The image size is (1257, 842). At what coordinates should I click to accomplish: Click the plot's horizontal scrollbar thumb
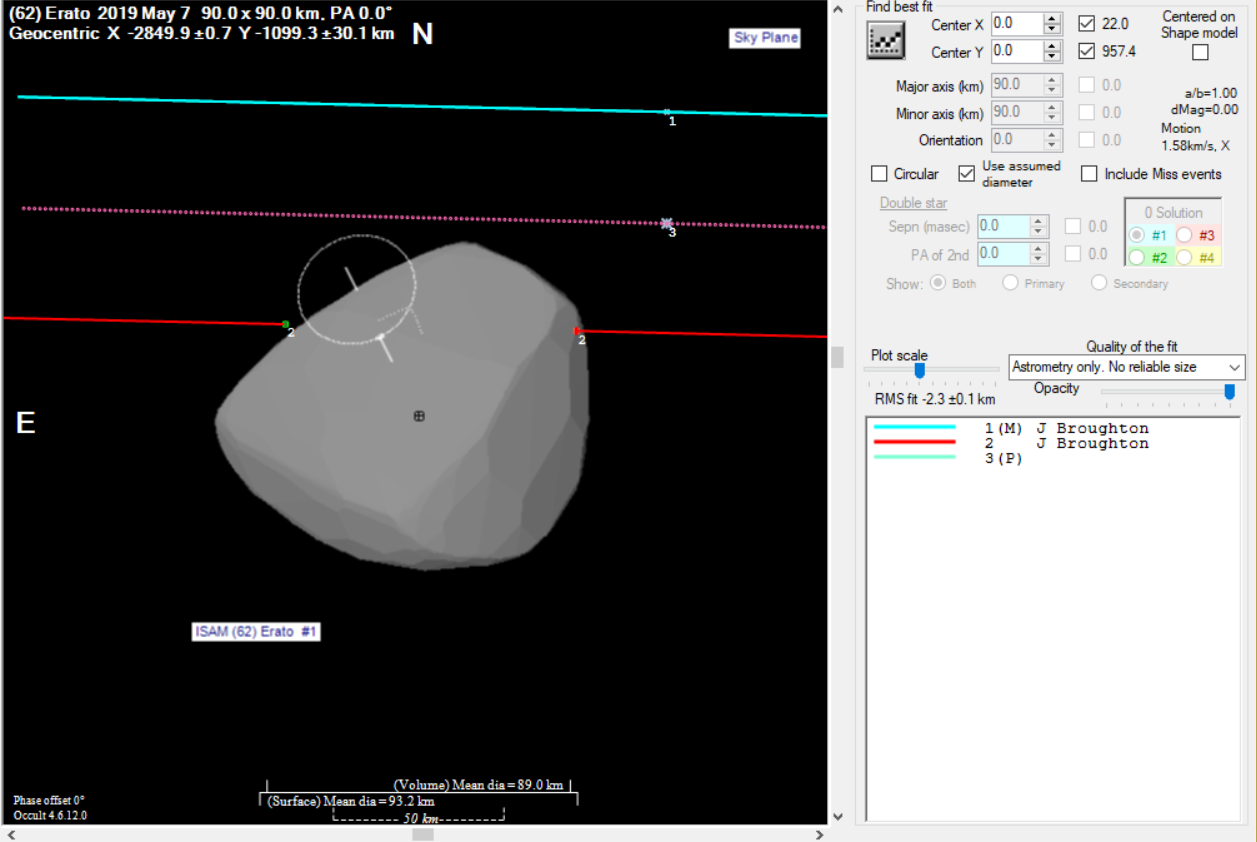[x=423, y=834]
